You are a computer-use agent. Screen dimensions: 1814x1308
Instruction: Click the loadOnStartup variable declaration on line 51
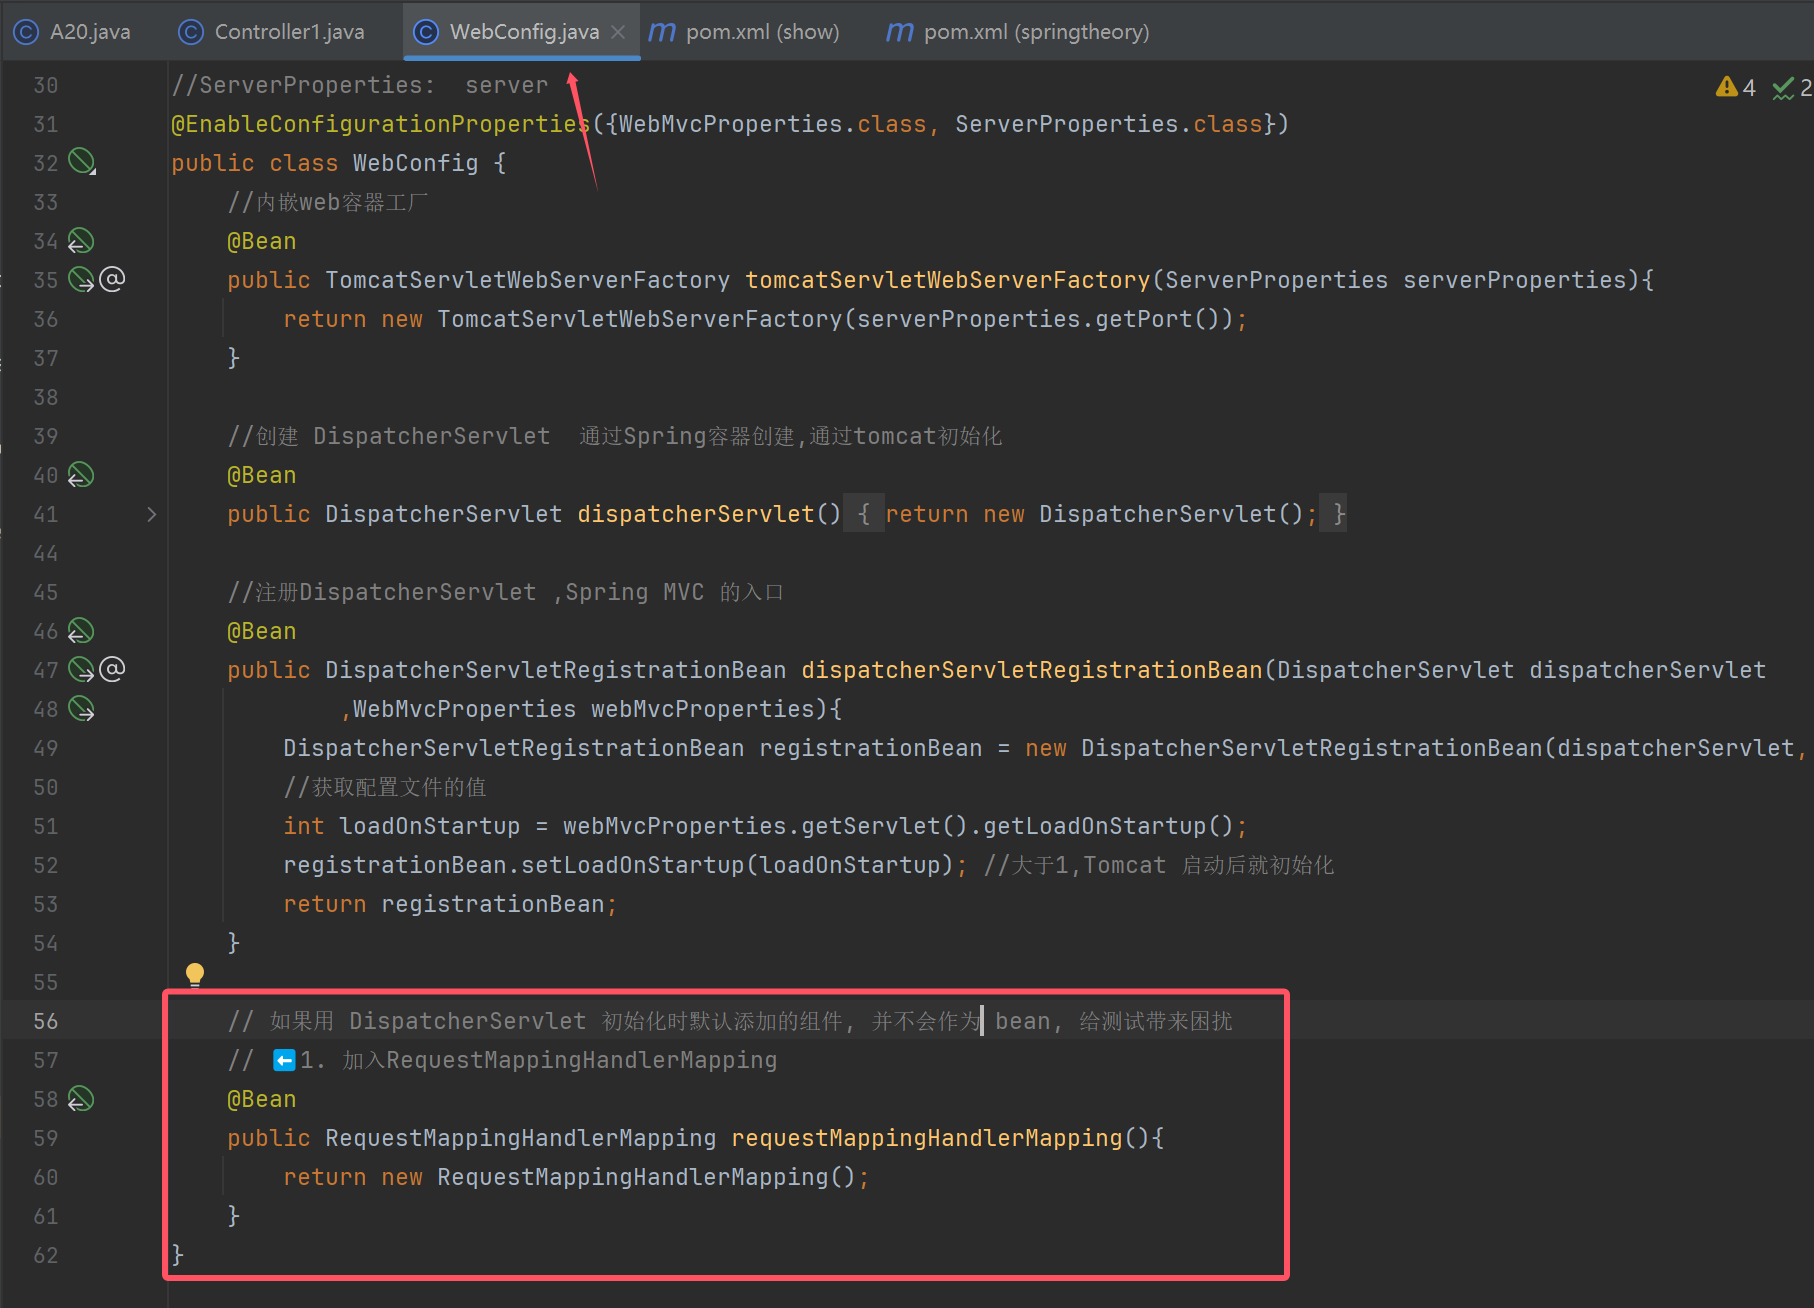tap(430, 826)
